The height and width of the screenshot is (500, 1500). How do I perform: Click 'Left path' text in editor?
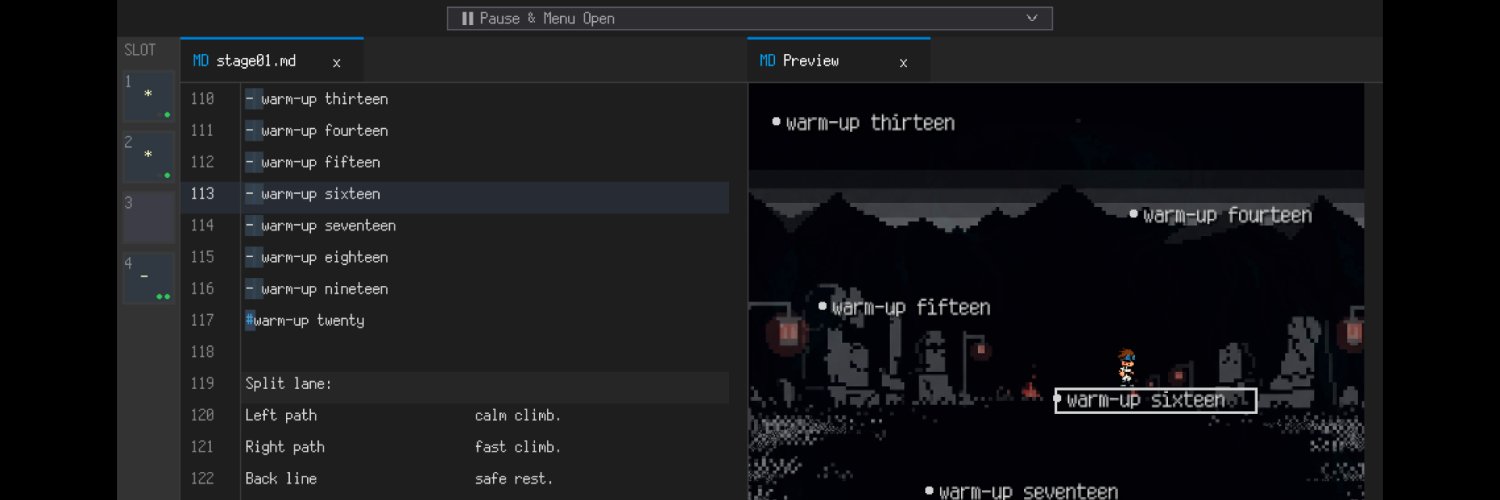coord(281,415)
